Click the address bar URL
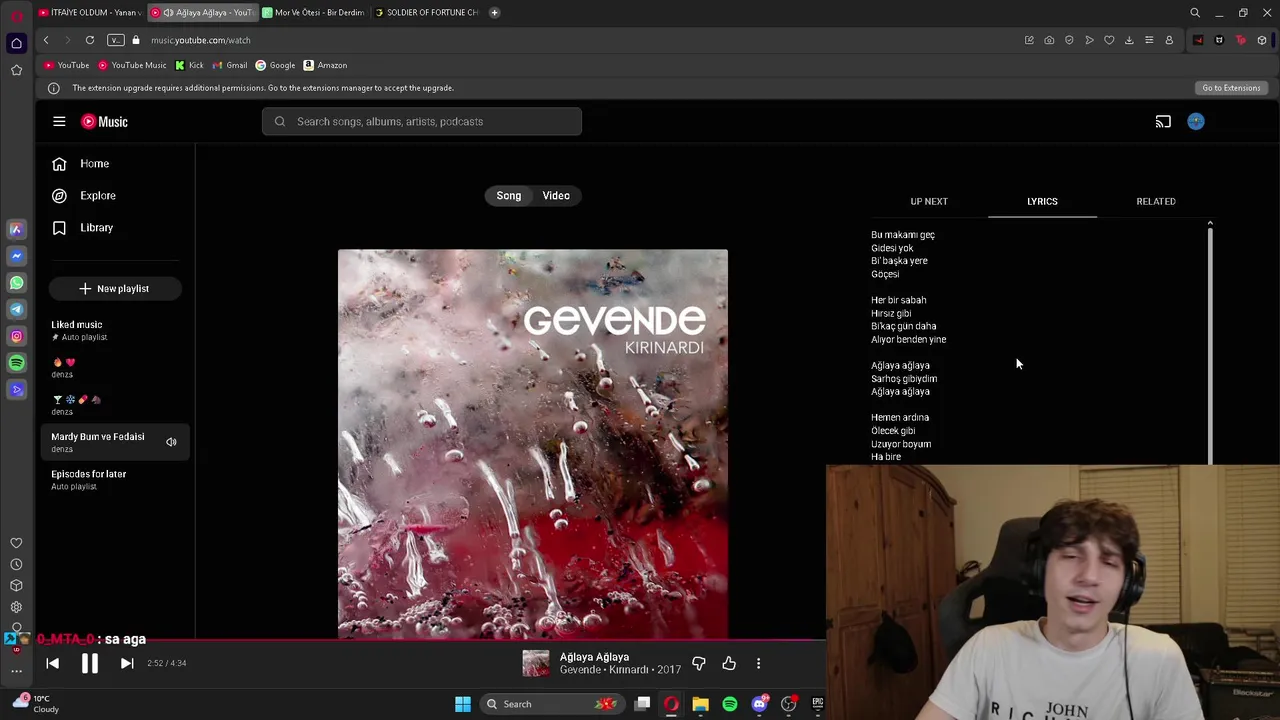The height and width of the screenshot is (720, 1280). click(201, 40)
